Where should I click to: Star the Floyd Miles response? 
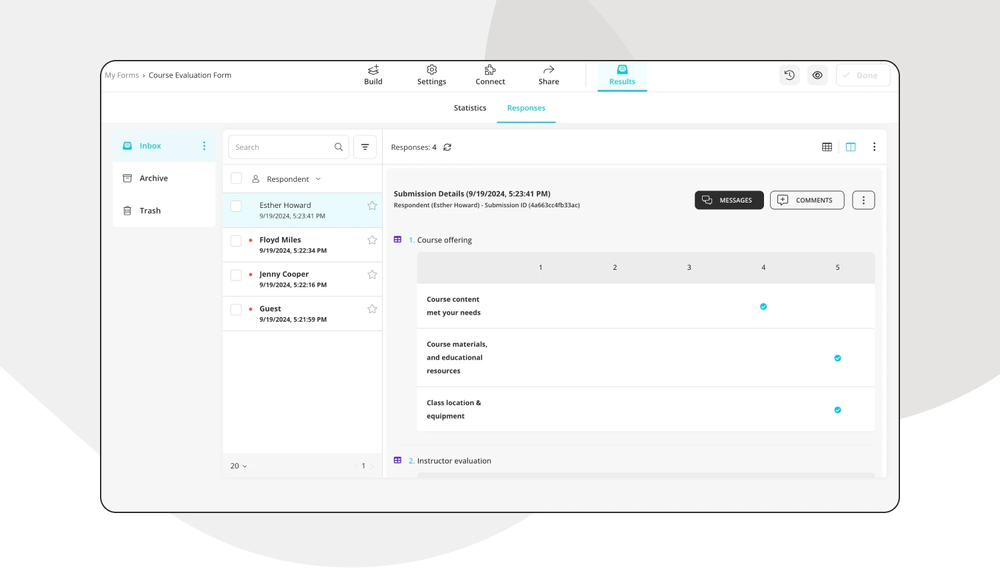click(372, 240)
